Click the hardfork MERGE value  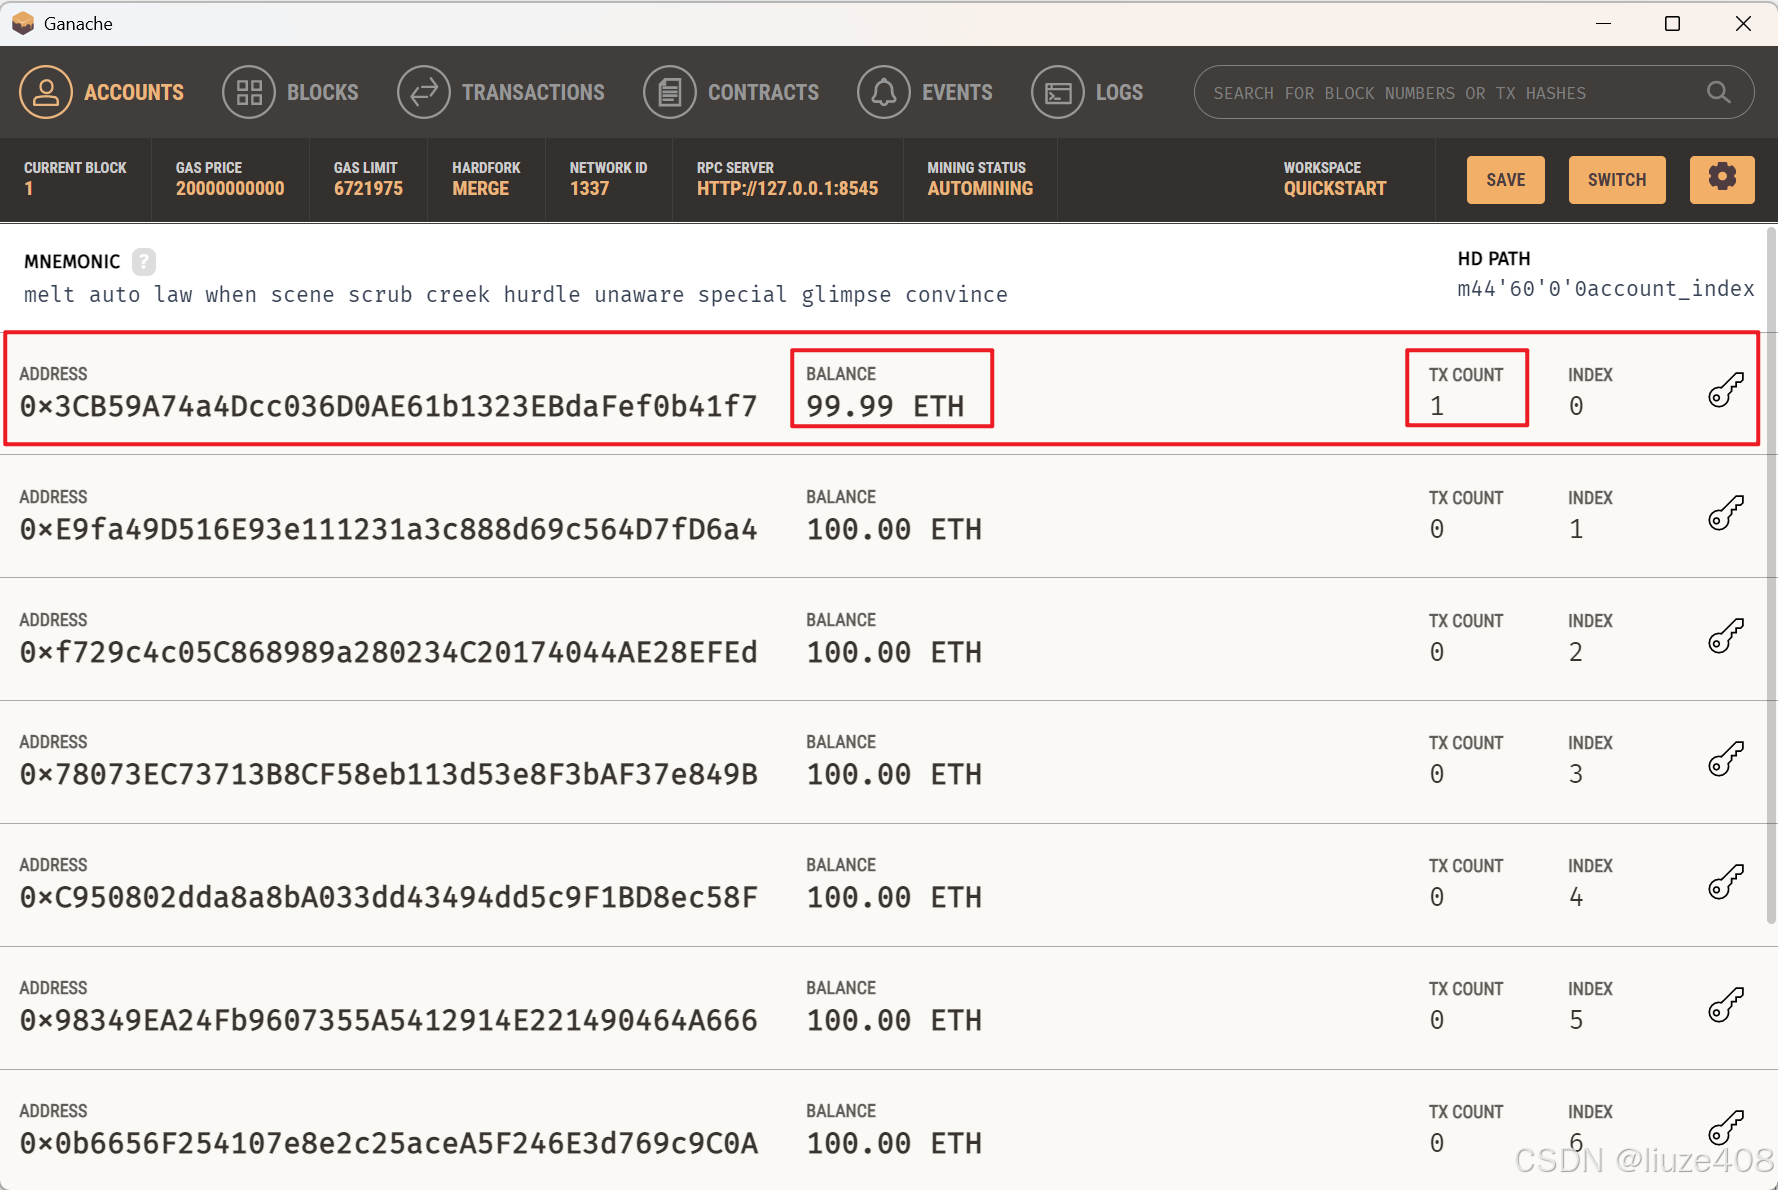[x=480, y=188]
